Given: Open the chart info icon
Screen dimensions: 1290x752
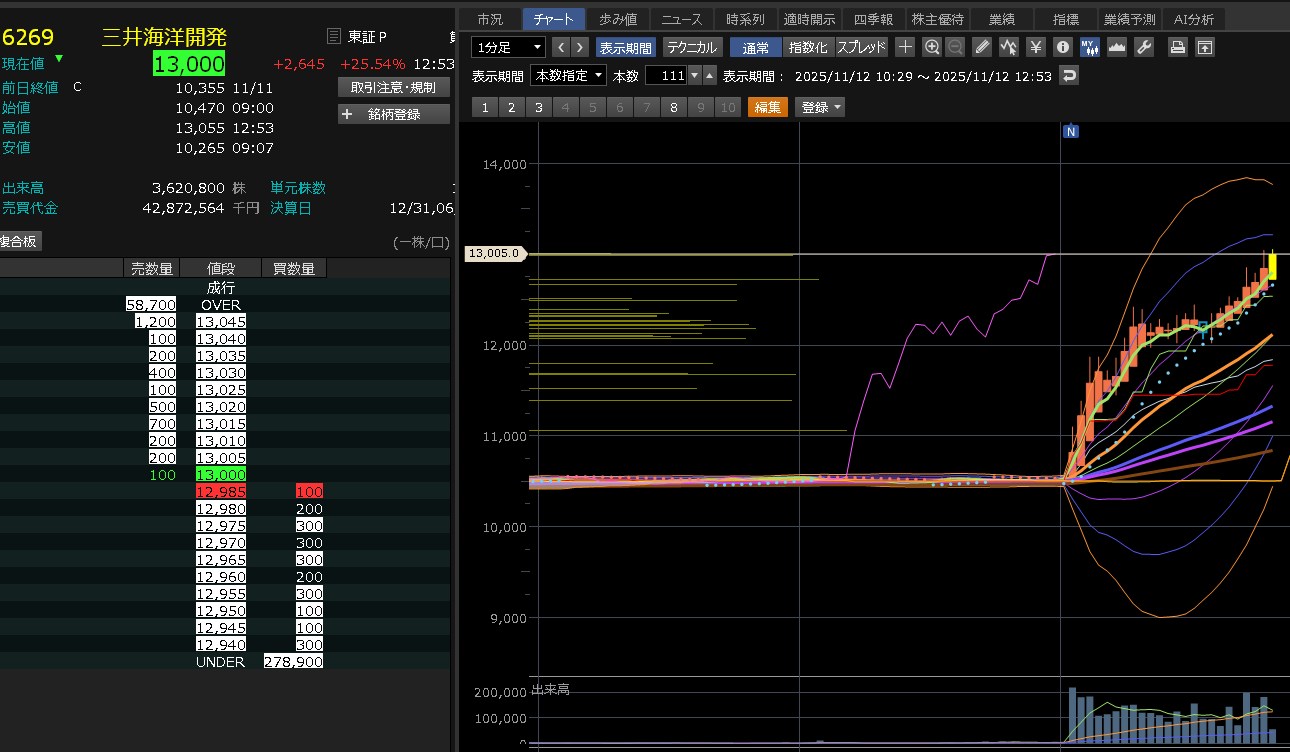Looking at the screenshot, I should pos(1063,47).
